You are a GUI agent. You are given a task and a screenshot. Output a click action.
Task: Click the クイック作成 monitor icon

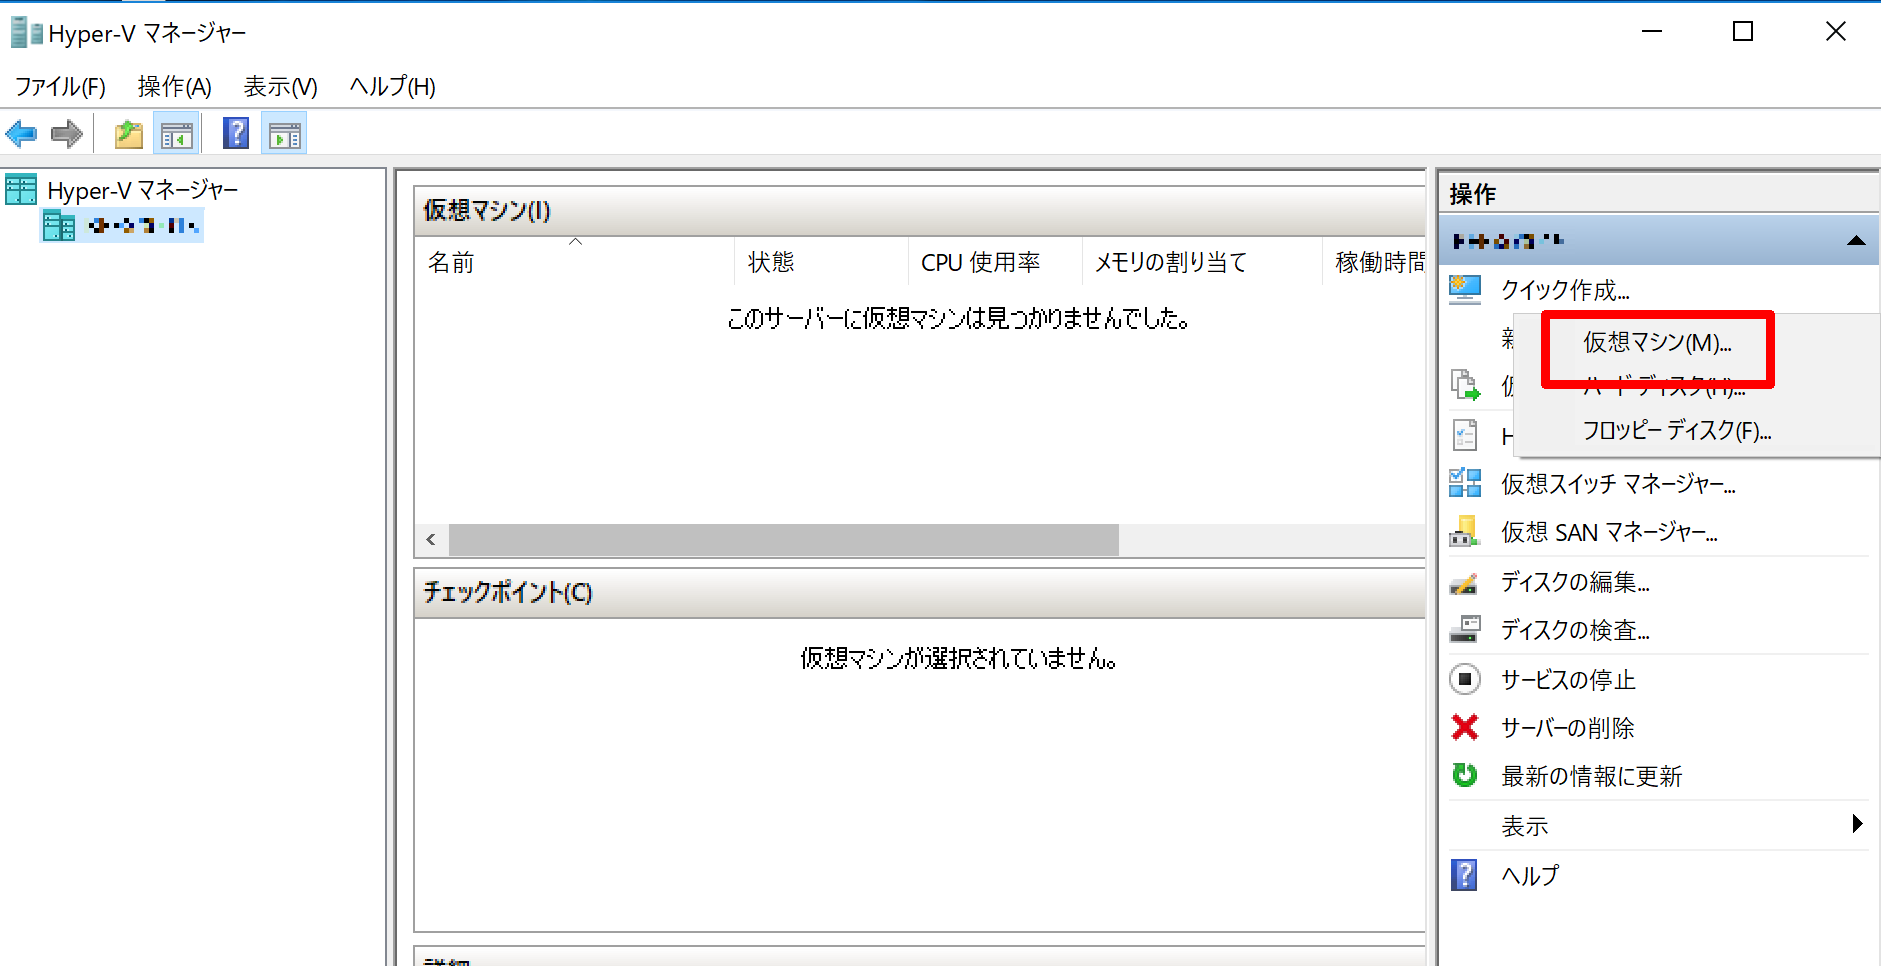tap(1465, 290)
